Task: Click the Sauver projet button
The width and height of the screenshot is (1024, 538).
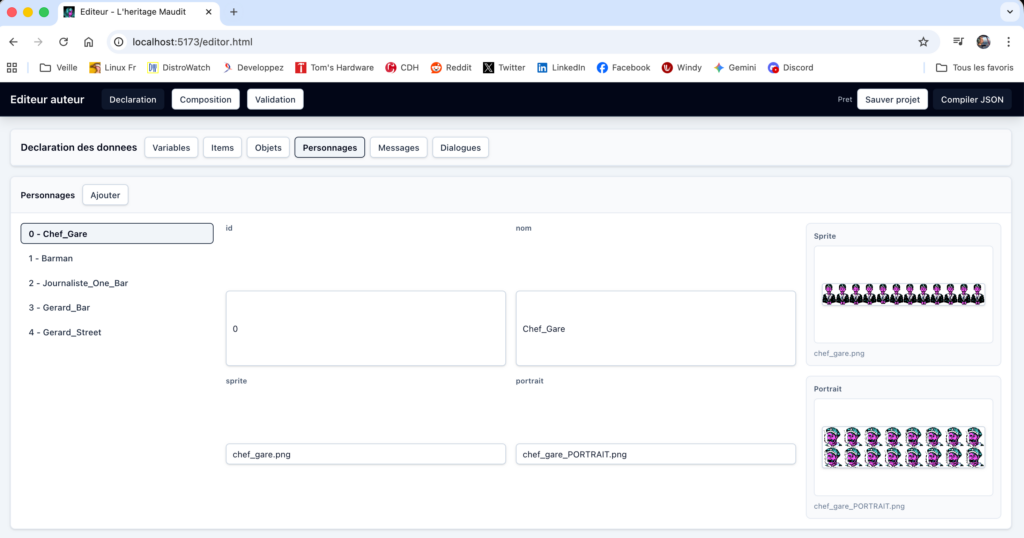Action: coord(892,99)
